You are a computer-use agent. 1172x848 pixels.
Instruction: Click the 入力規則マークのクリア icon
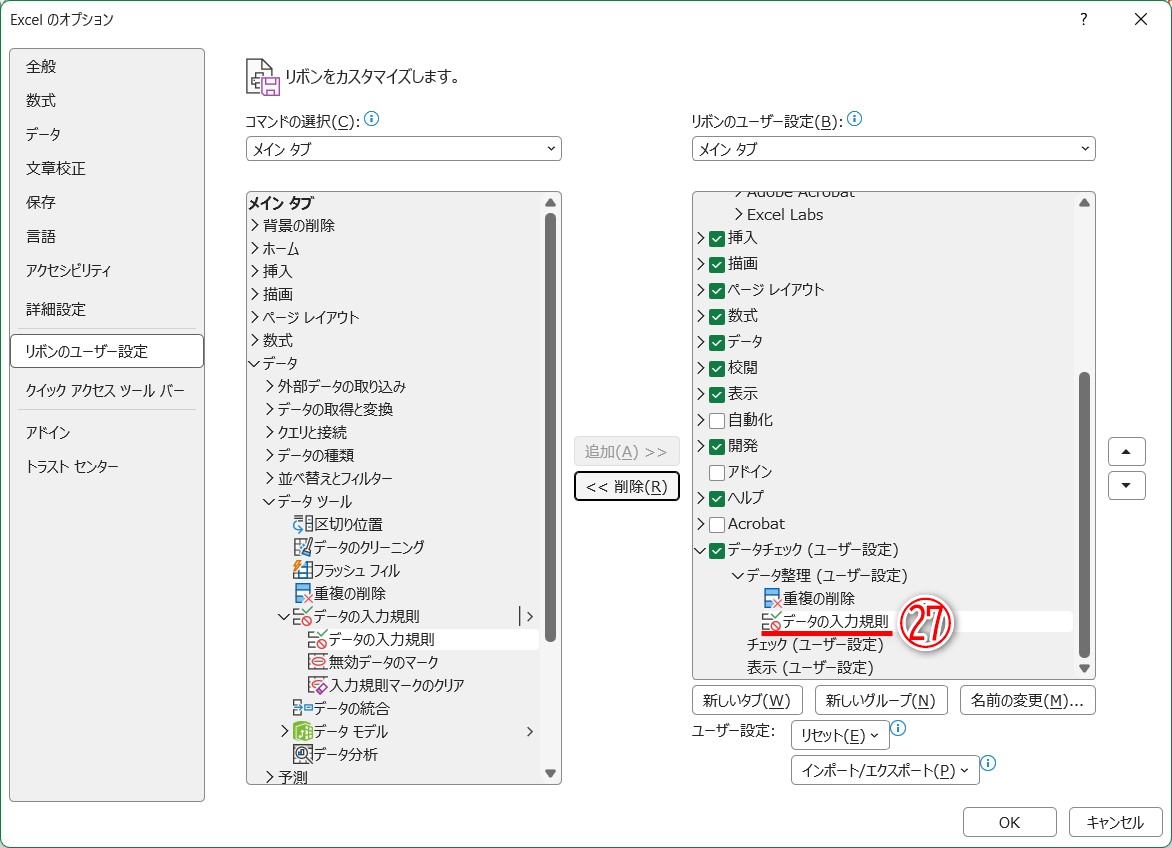pyautogui.click(x=318, y=685)
